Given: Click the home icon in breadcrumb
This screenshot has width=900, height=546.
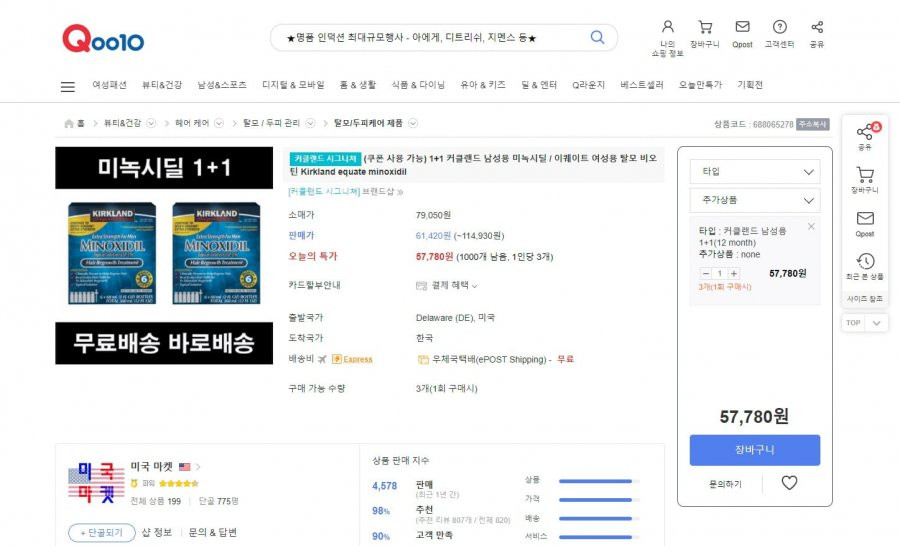Looking at the screenshot, I should pos(69,123).
